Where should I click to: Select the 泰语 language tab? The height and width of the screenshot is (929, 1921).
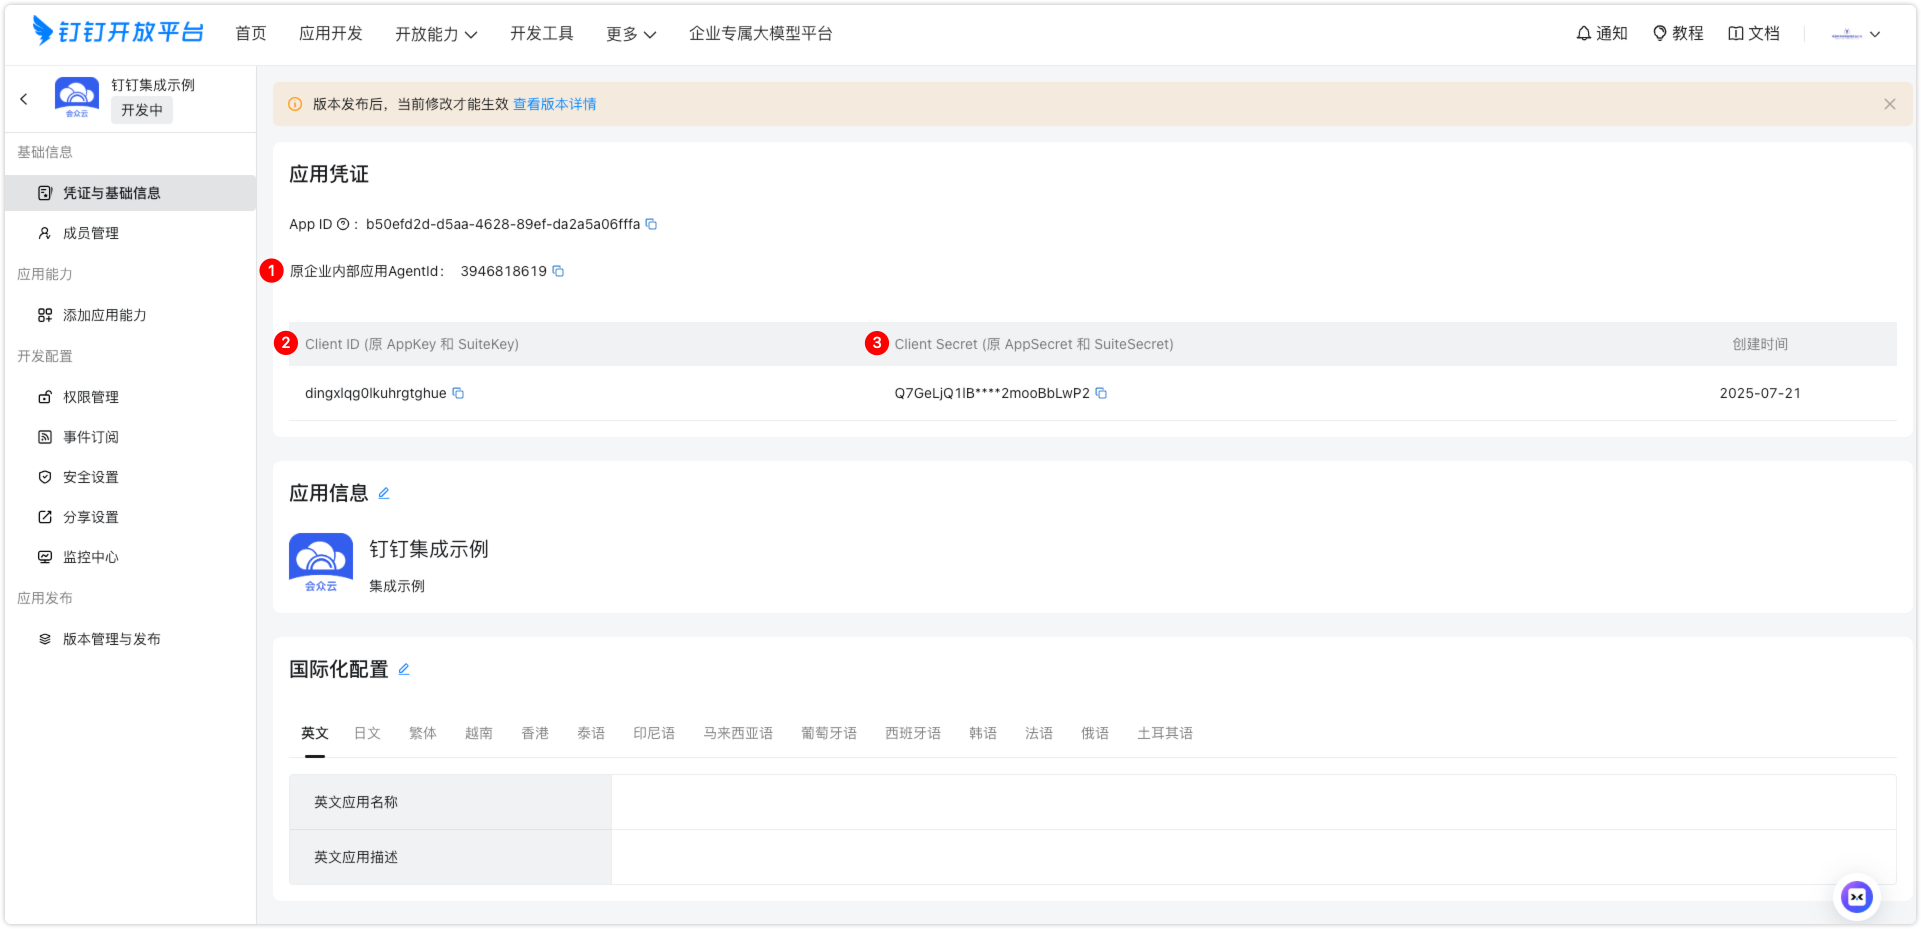(x=591, y=733)
